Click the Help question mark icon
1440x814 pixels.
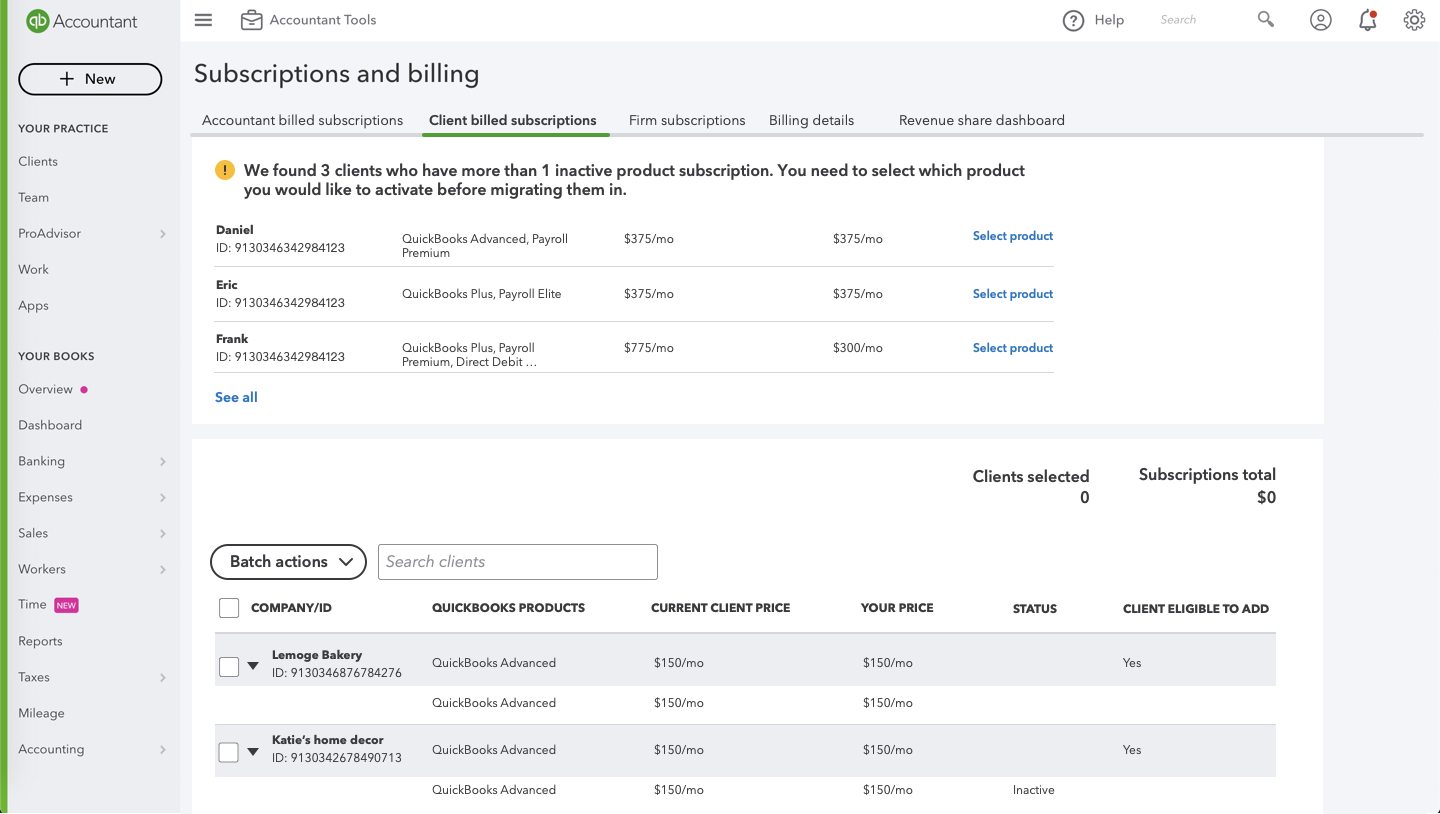(x=1073, y=20)
